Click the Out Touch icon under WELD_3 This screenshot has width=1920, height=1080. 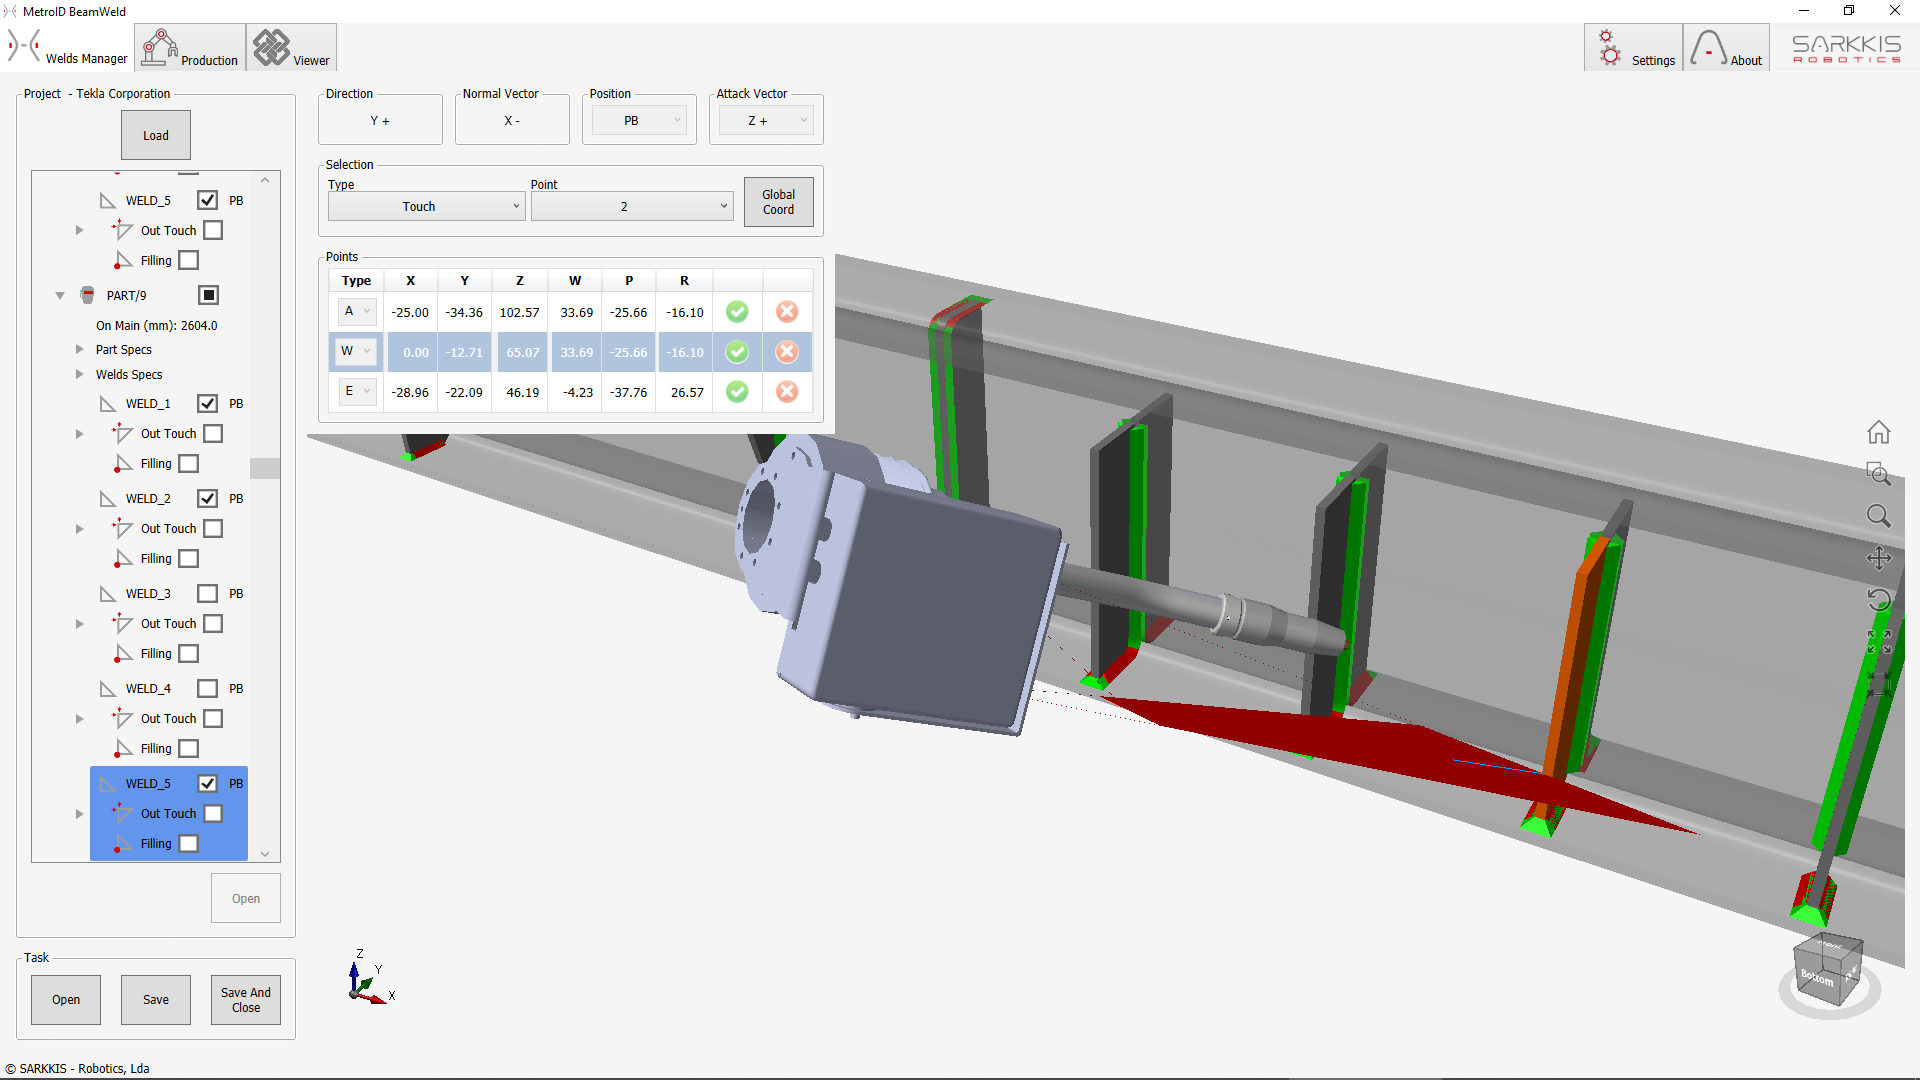122,623
